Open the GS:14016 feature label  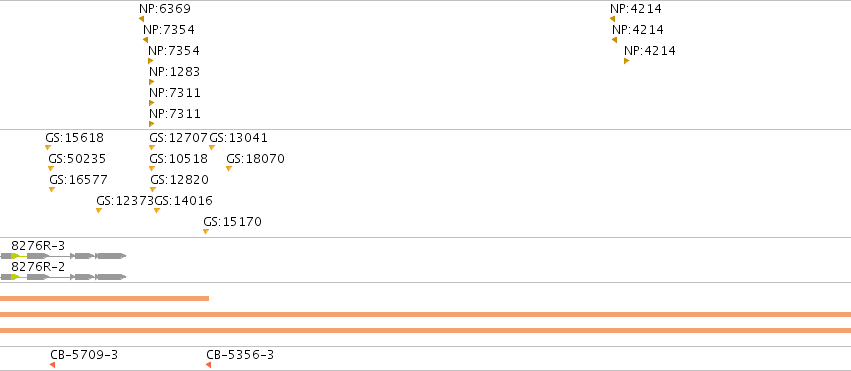pyautogui.click(x=183, y=201)
